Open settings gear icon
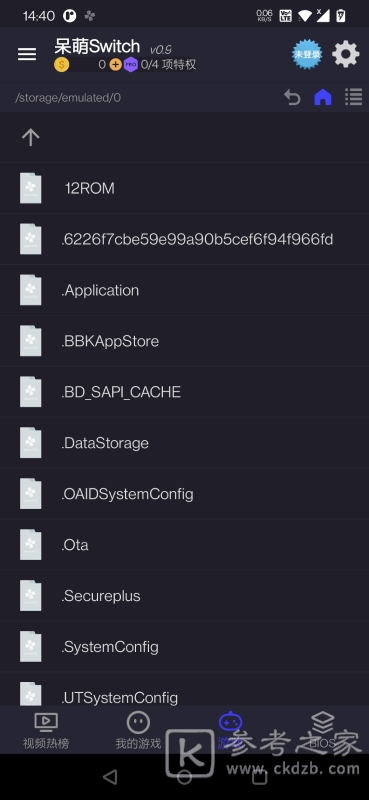The image size is (369, 800). click(346, 54)
